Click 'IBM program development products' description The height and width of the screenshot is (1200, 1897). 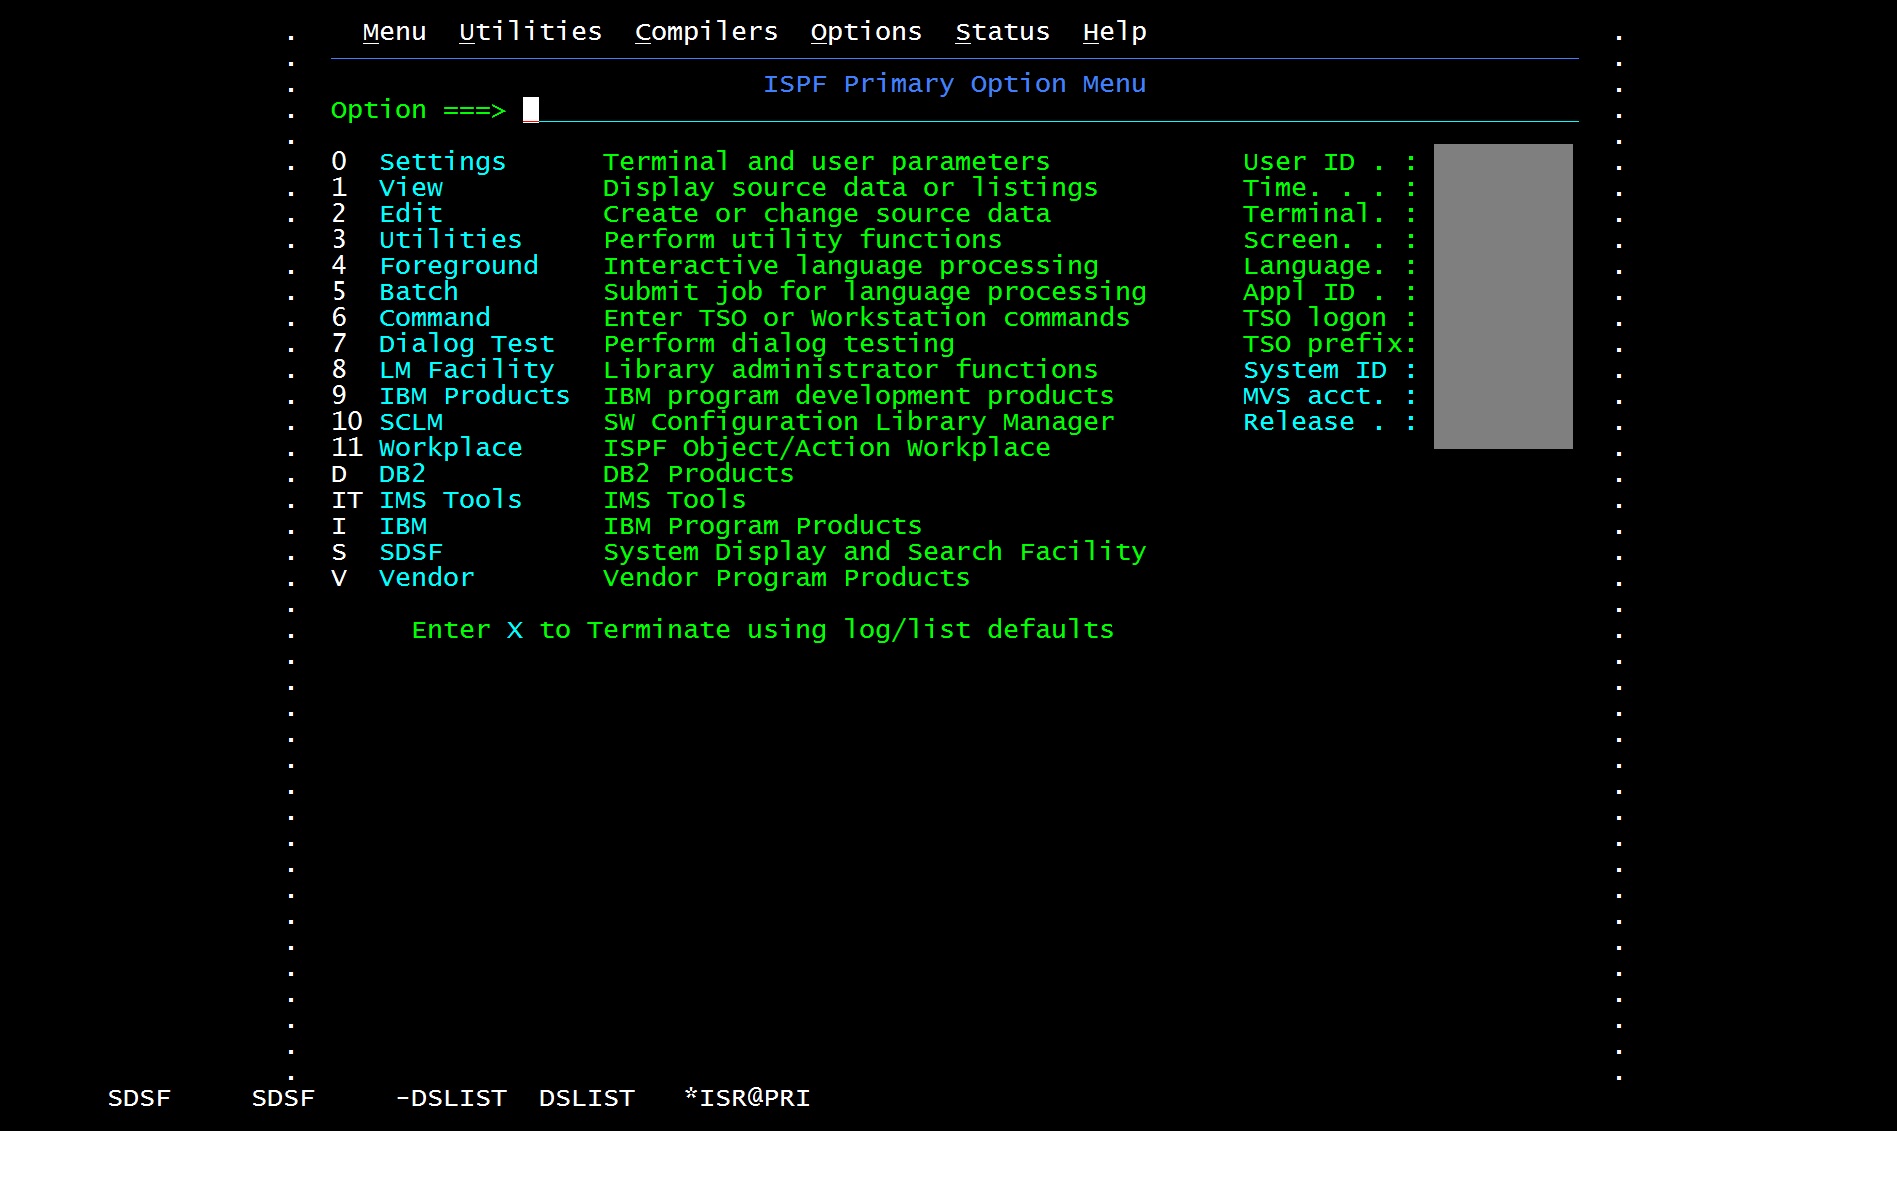[x=858, y=396]
